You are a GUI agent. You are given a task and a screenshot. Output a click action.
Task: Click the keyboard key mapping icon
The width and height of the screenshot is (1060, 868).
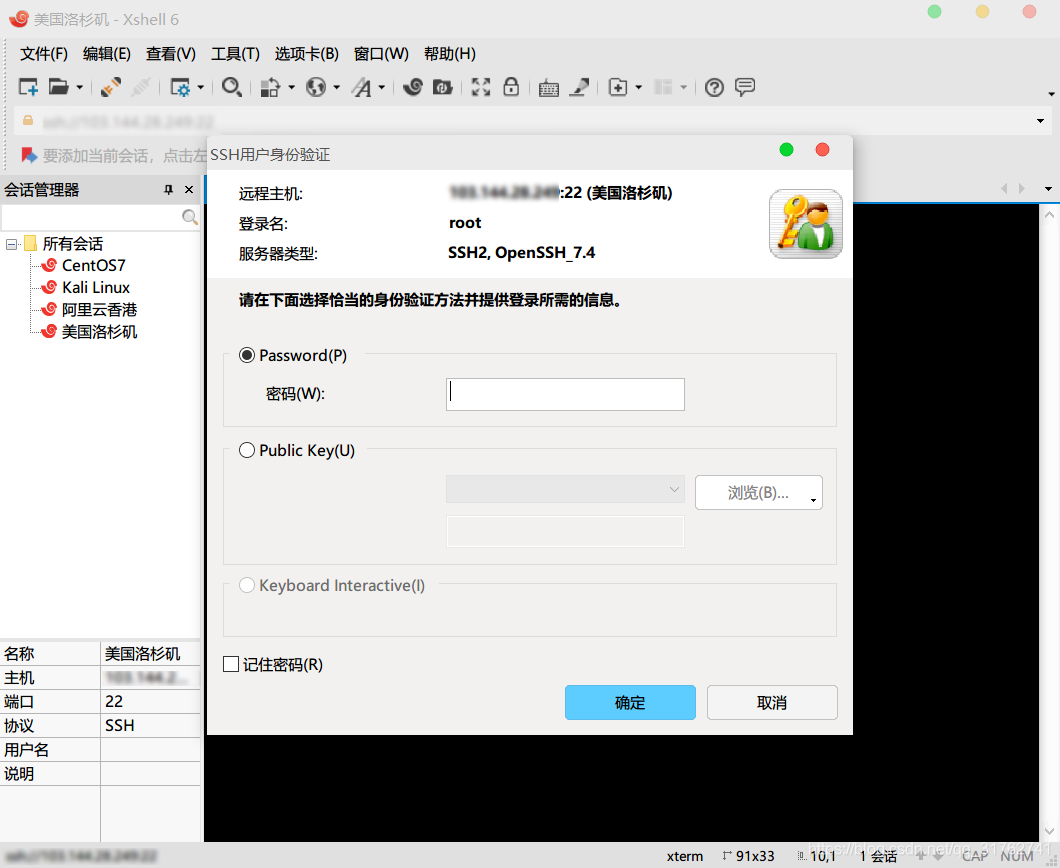point(548,88)
